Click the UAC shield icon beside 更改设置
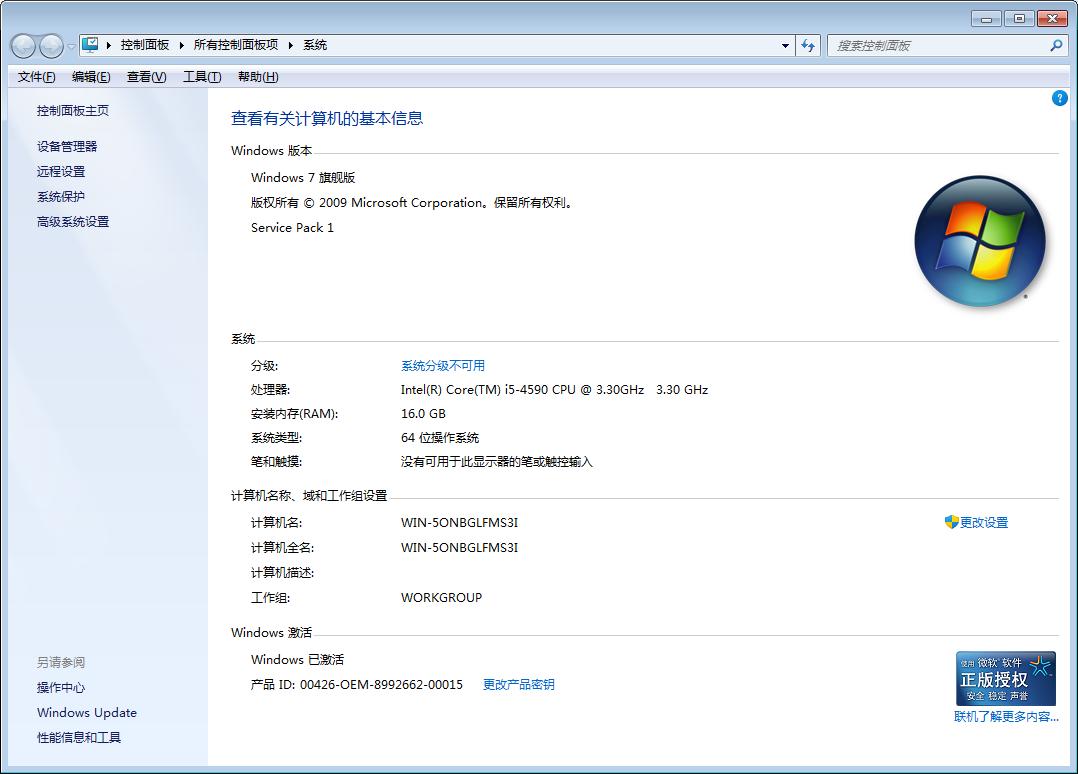 click(951, 522)
